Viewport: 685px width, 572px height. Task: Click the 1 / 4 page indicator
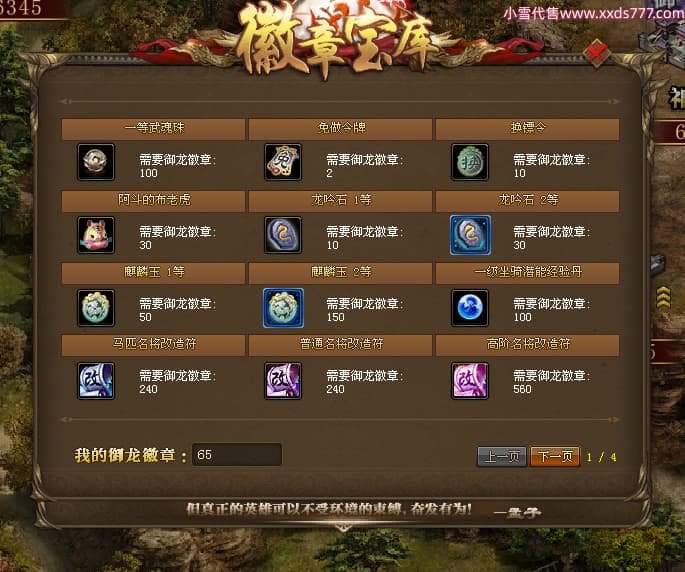click(602, 458)
